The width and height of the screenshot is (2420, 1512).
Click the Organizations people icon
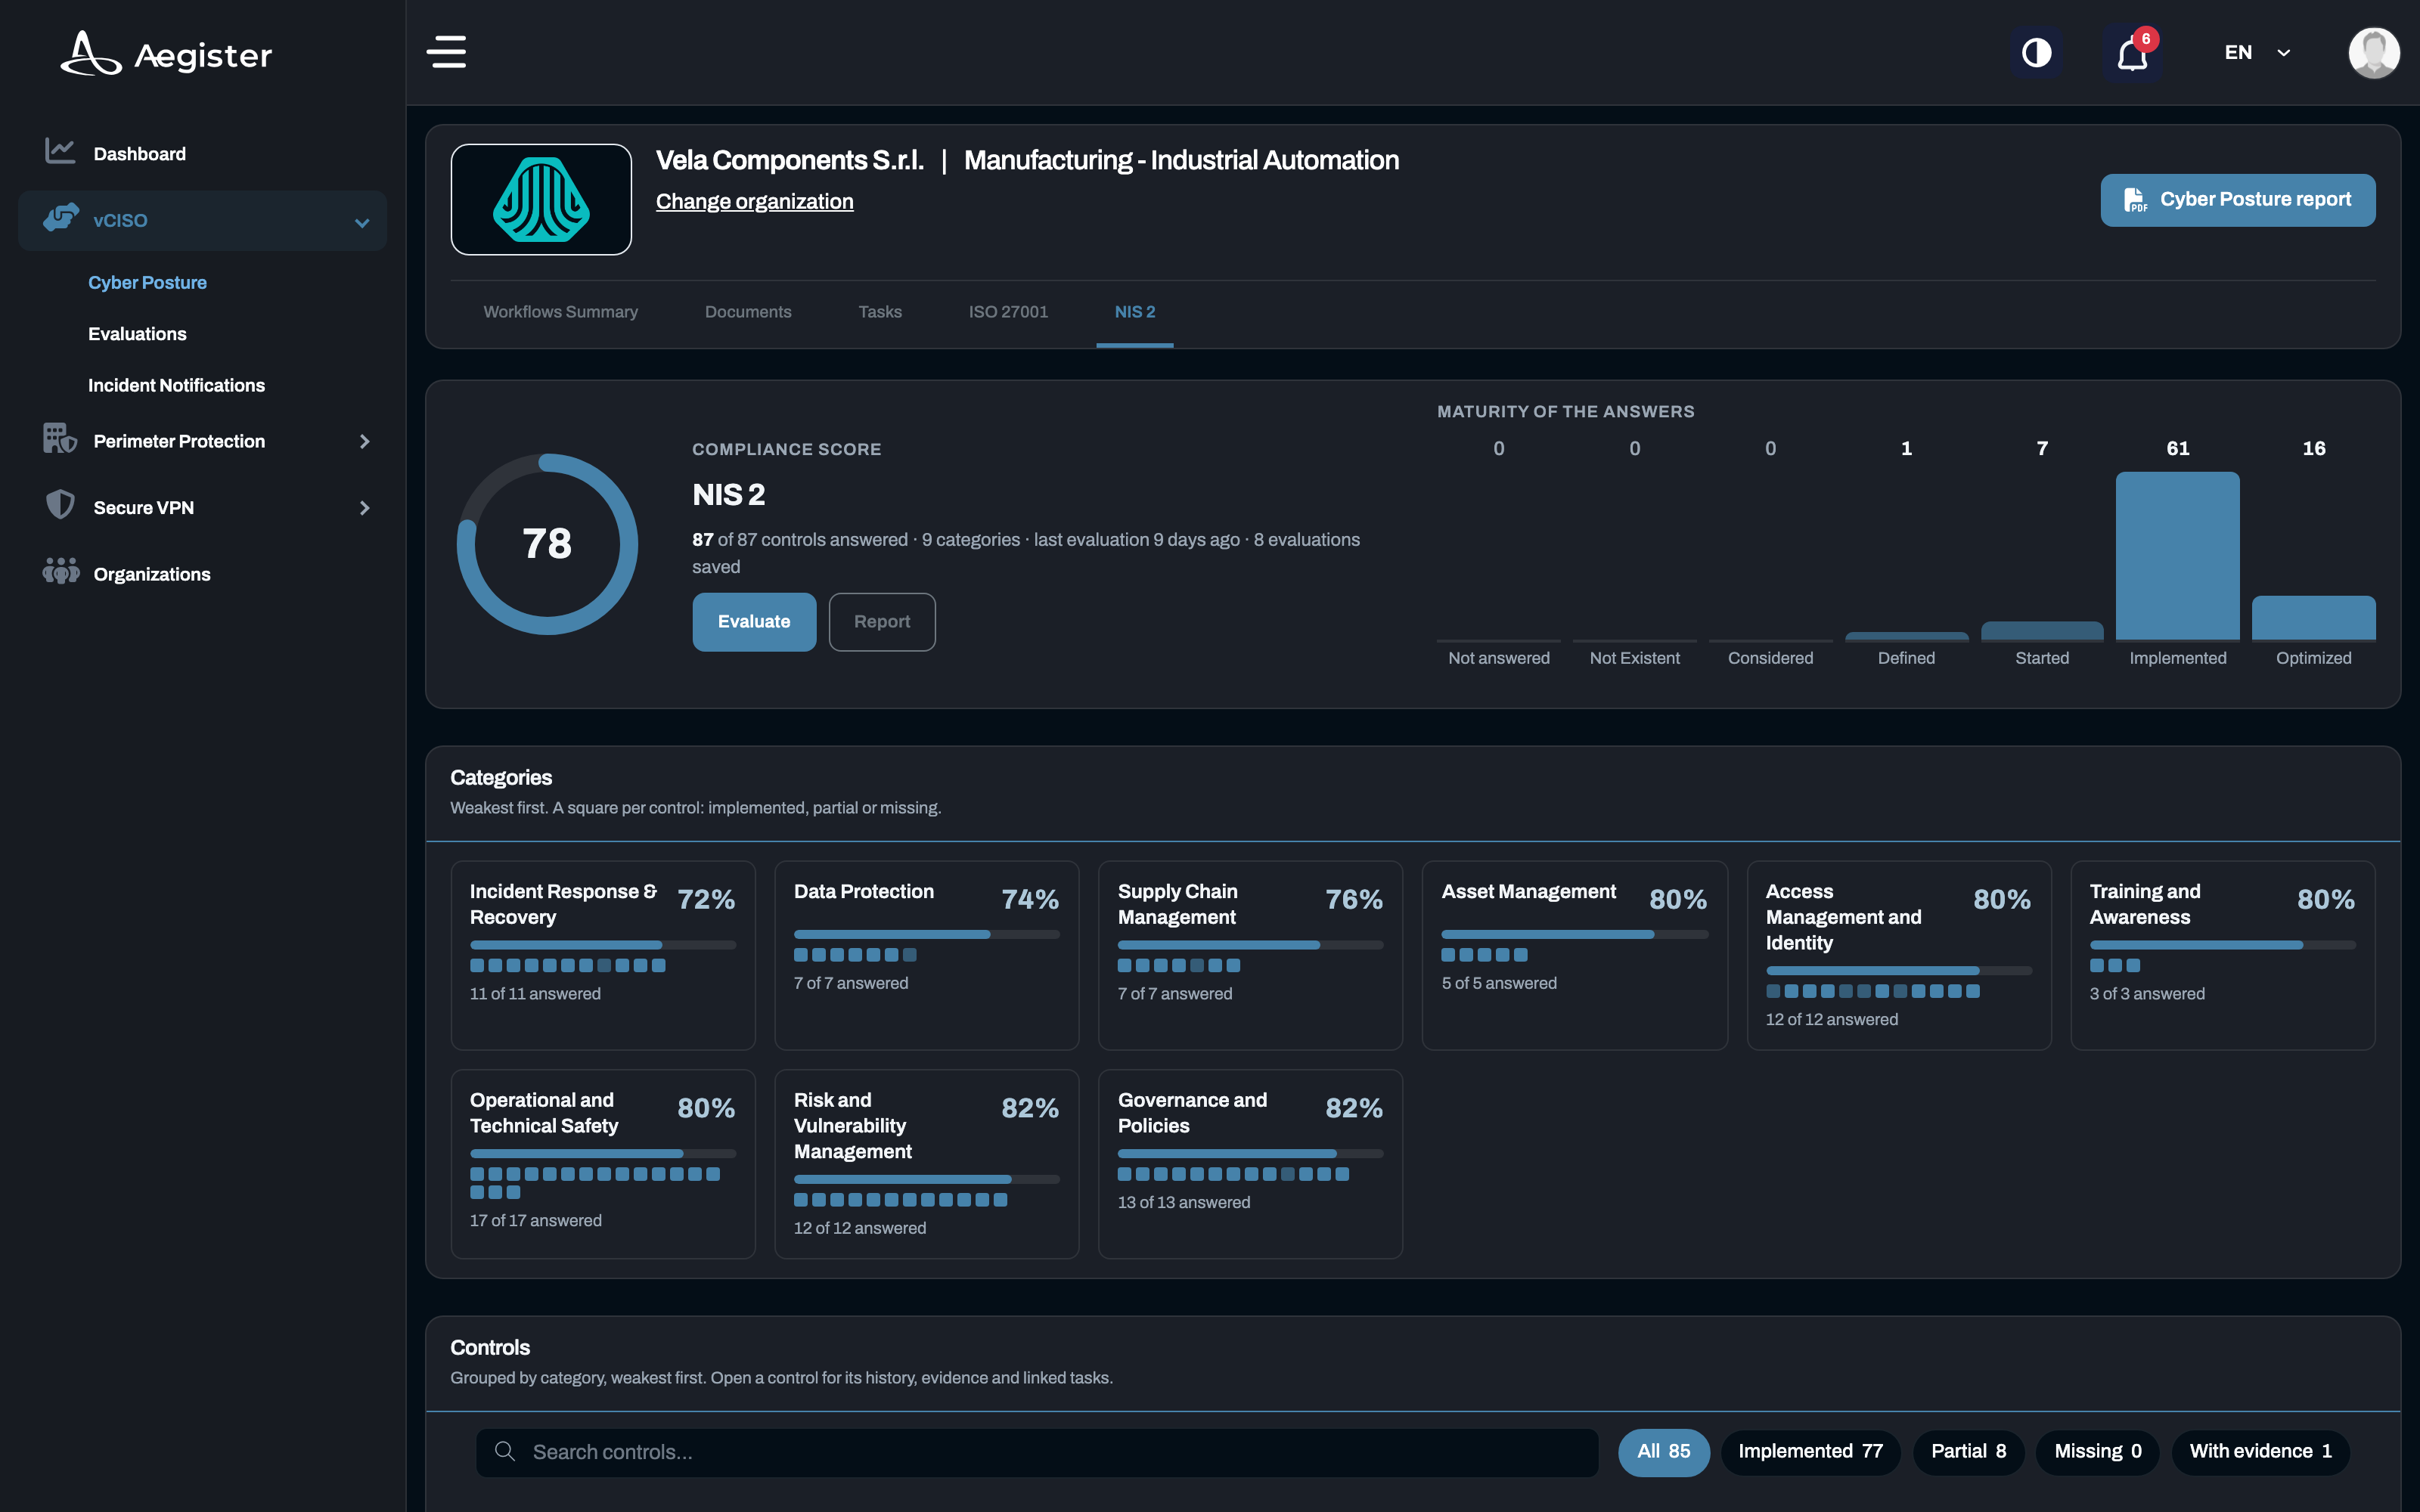[60, 571]
